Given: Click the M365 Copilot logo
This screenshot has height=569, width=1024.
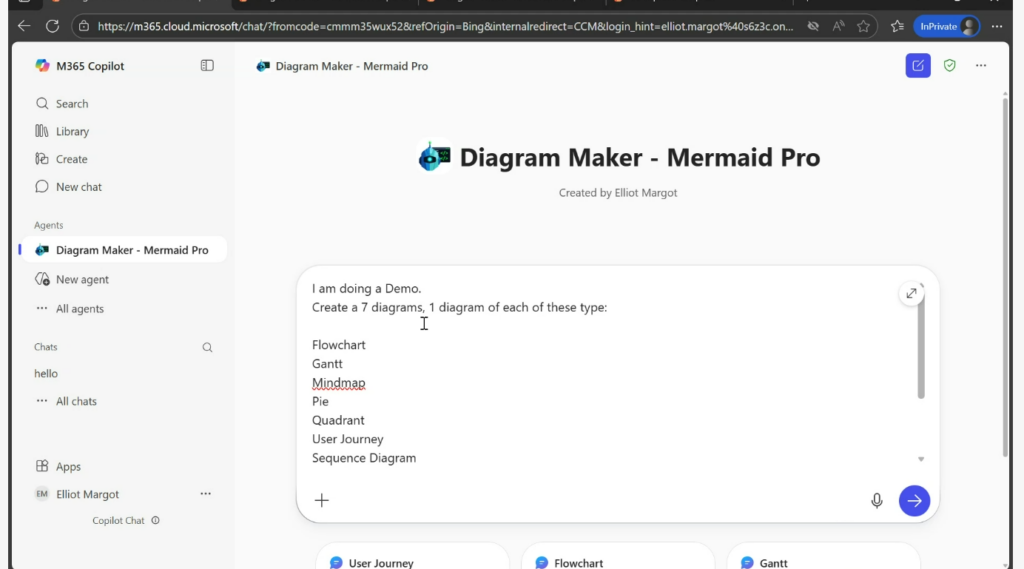Looking at the screenshot, I should 42,66.
